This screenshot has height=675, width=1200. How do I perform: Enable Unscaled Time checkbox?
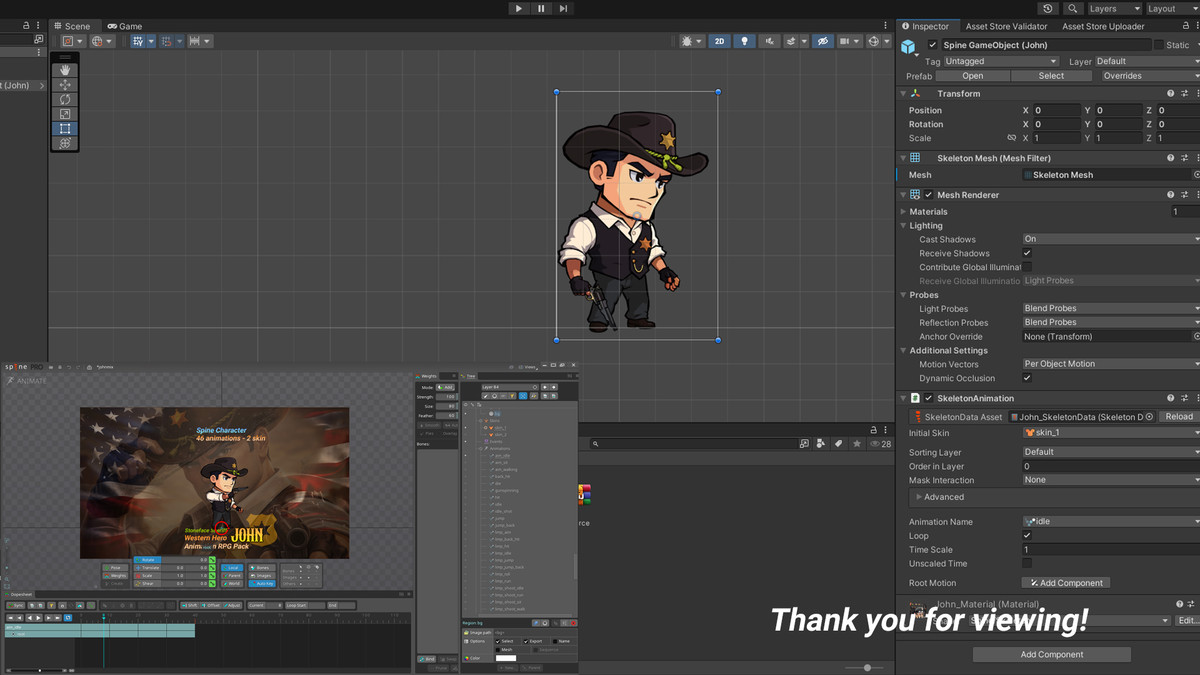point(1027,564)
